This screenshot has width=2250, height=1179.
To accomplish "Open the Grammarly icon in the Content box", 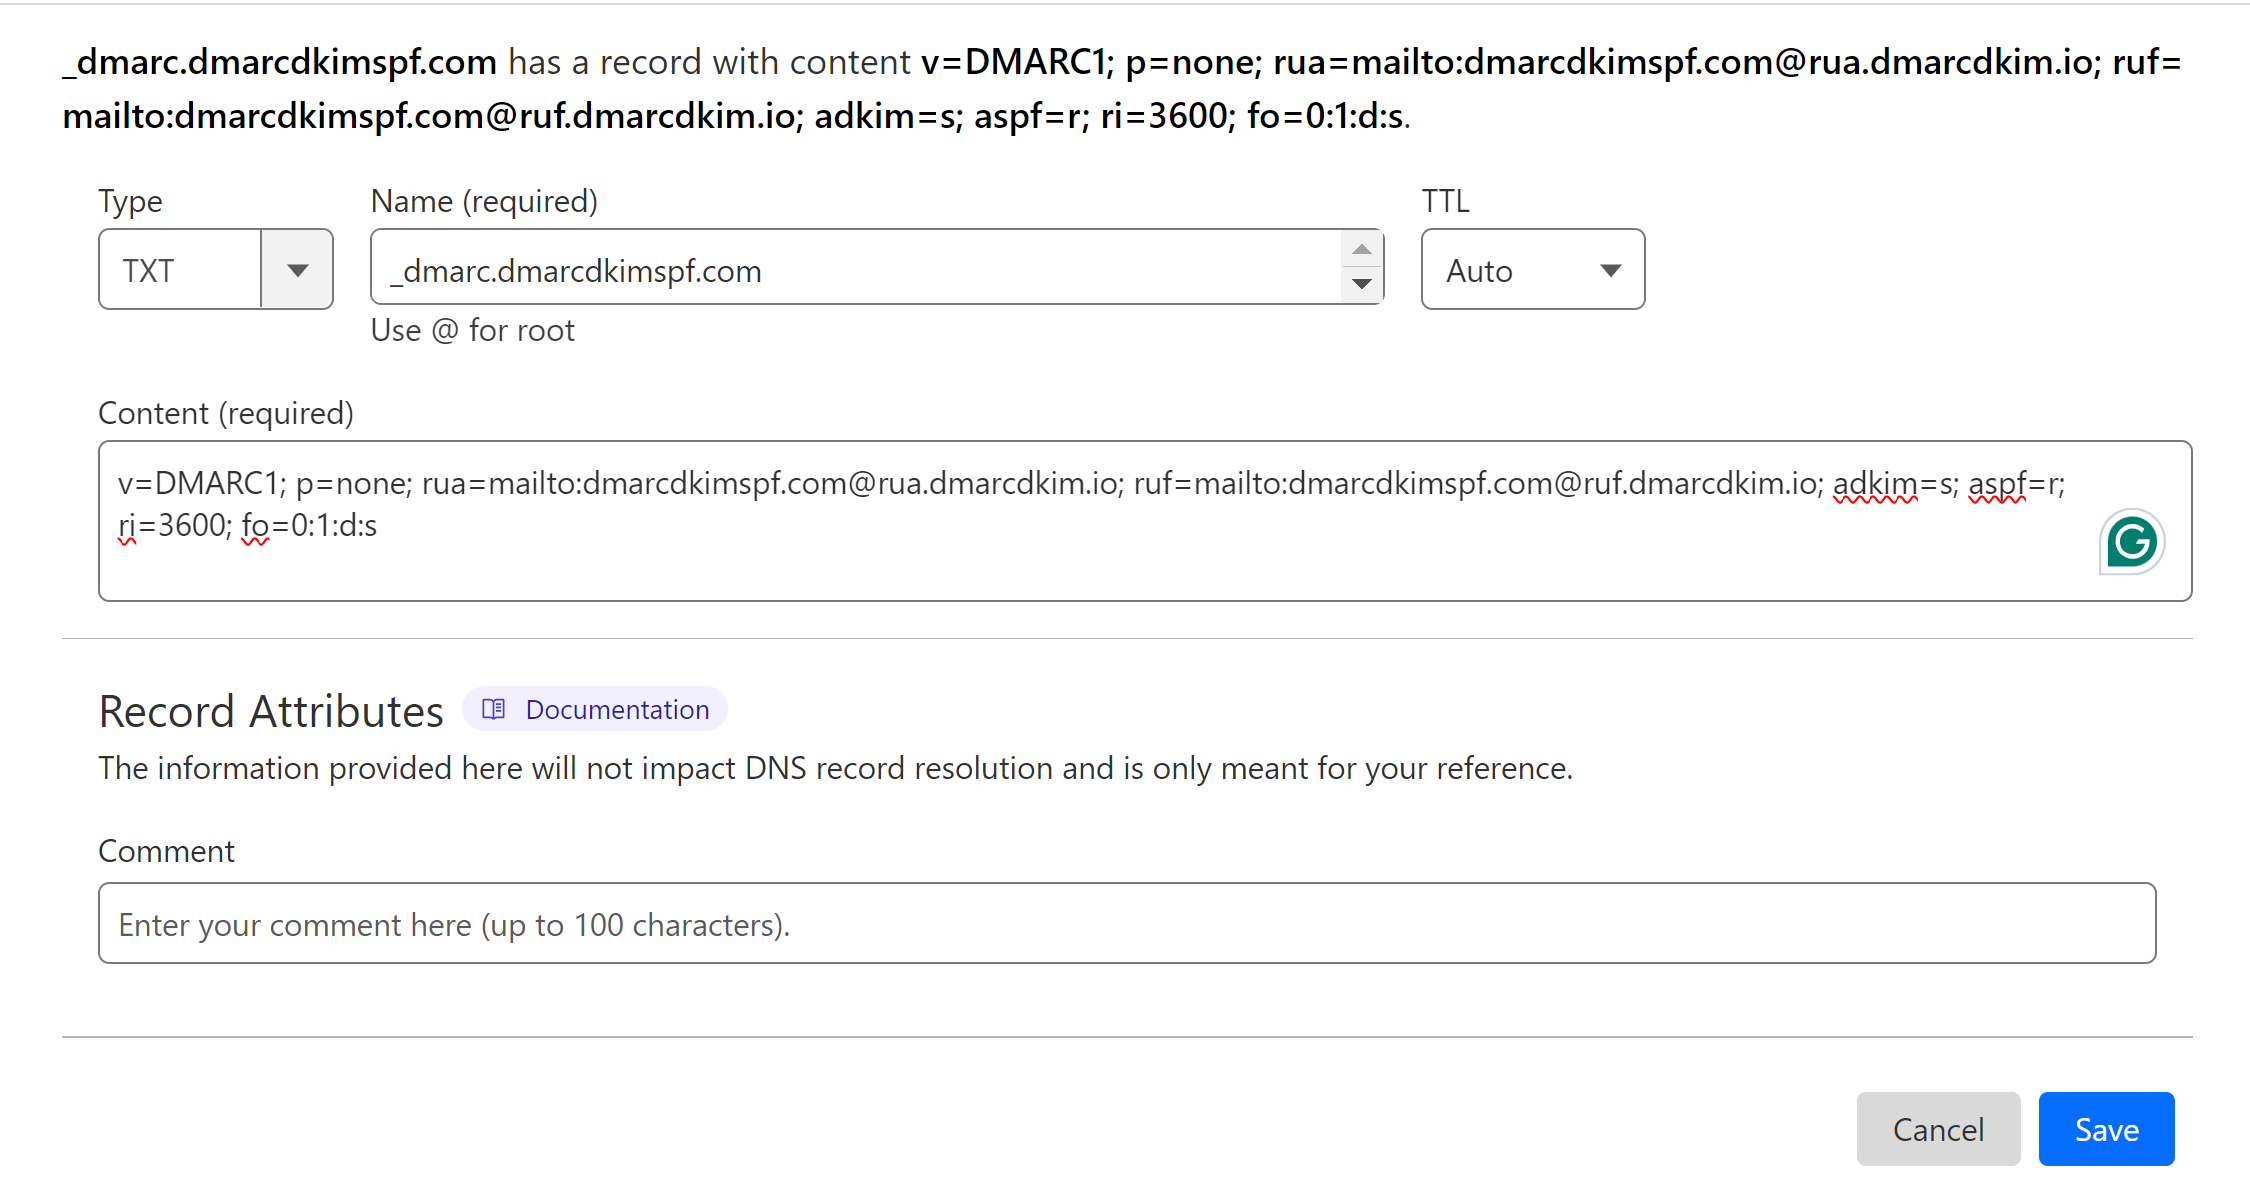I will [x=2131, y=542].
